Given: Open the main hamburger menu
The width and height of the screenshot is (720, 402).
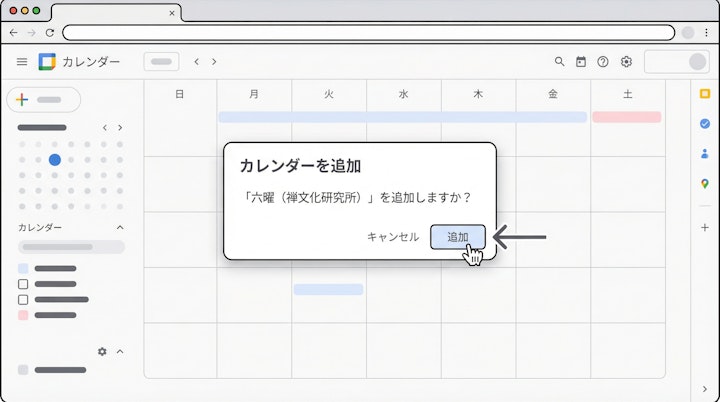Looking at the screenshot, I should tap(22, 62).
